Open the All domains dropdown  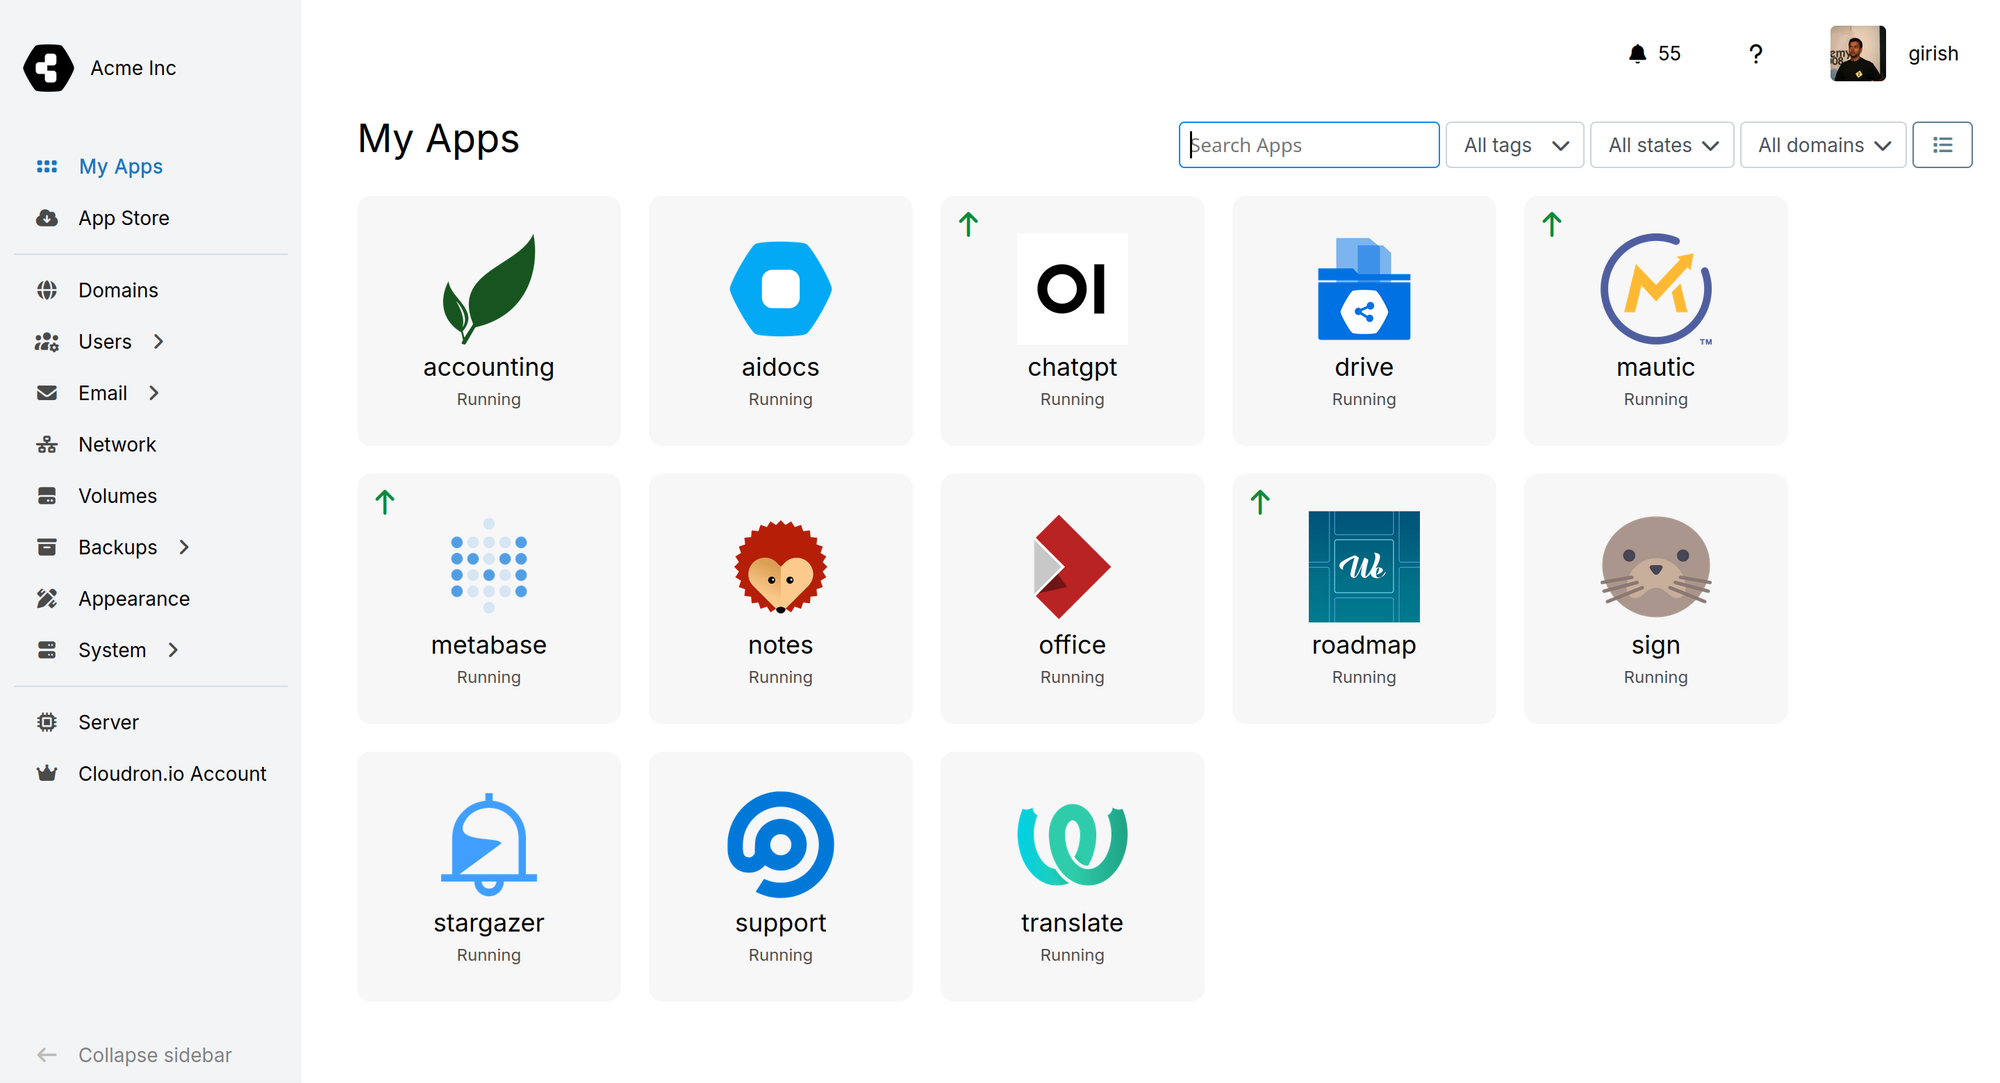click(1822, 145)
